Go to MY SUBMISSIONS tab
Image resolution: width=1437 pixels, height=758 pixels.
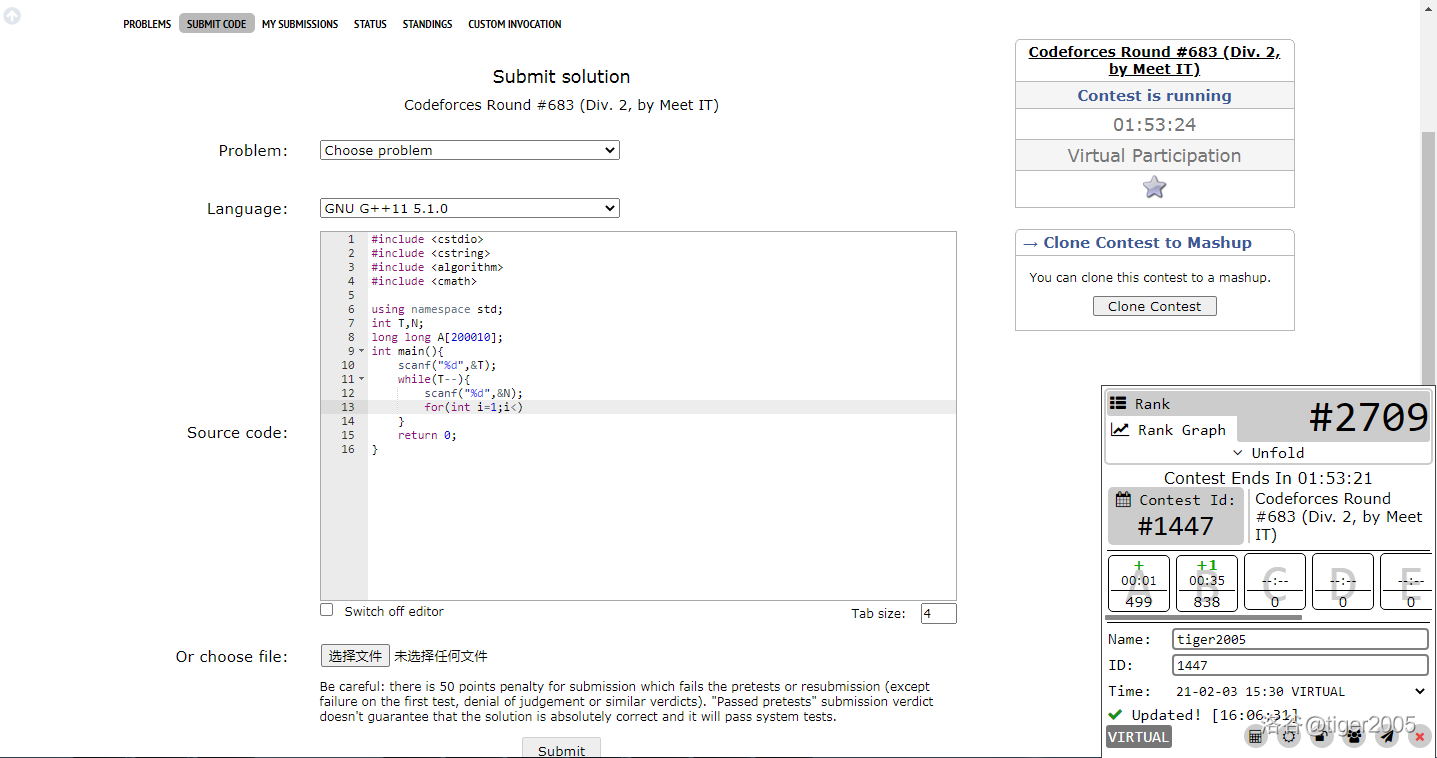pos(300,24)
